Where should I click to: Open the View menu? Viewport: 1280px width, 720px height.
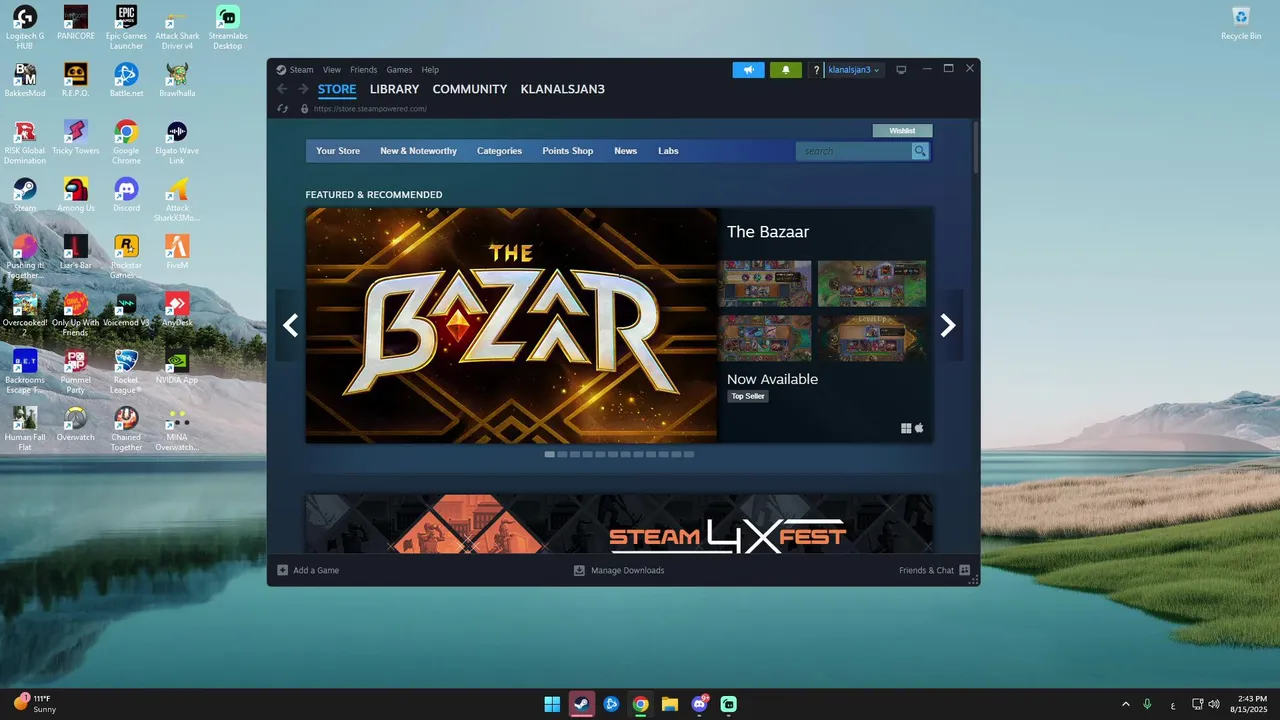click(332, 70)
